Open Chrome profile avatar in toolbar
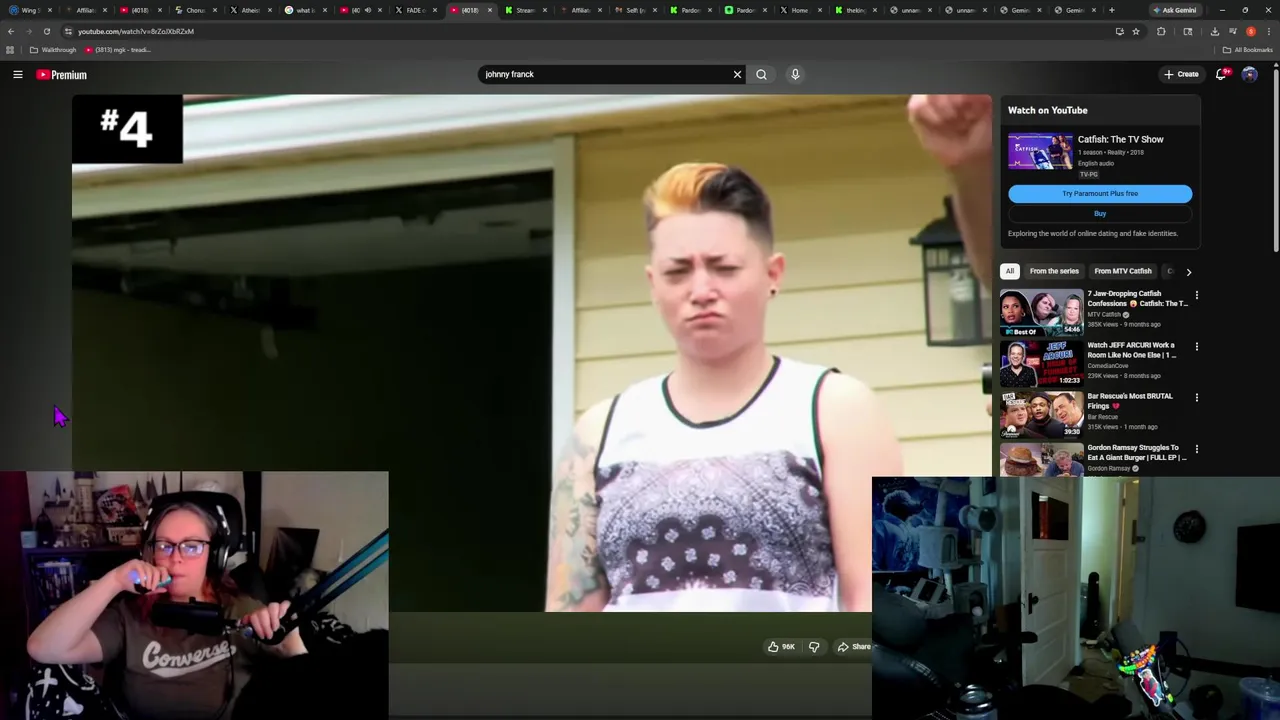The width and height of the screenshot is (1280, 720). click(x=1250, y=31)
